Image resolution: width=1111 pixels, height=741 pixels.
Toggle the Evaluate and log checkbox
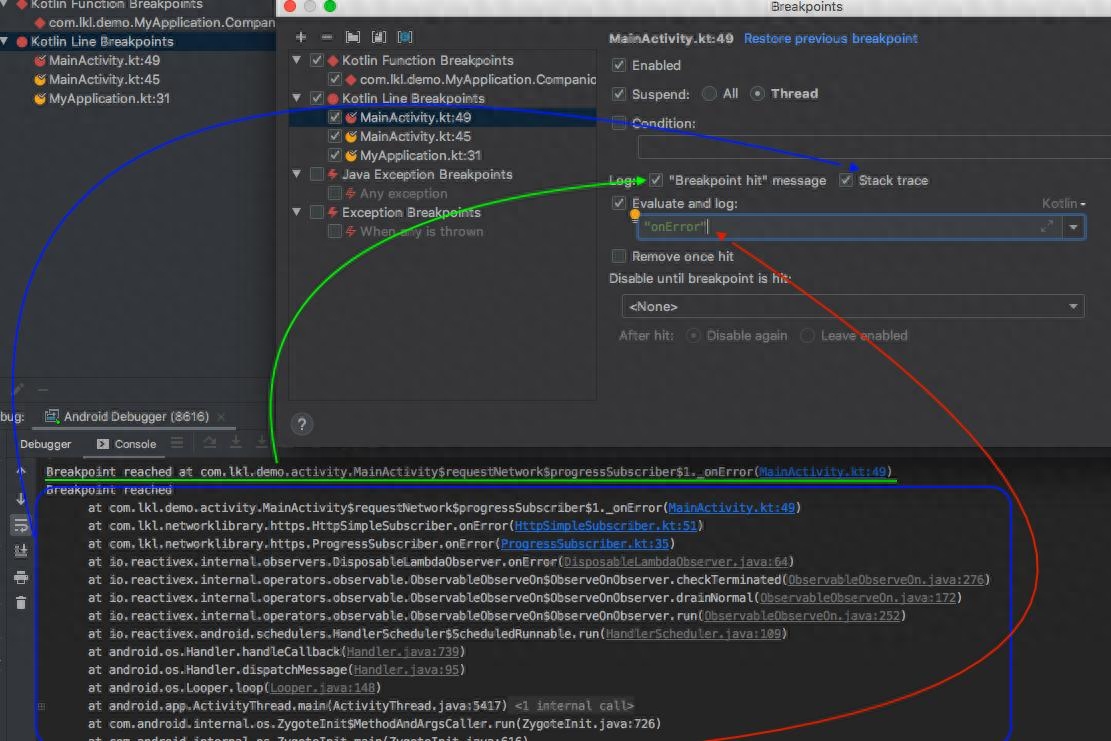(619, 203)
